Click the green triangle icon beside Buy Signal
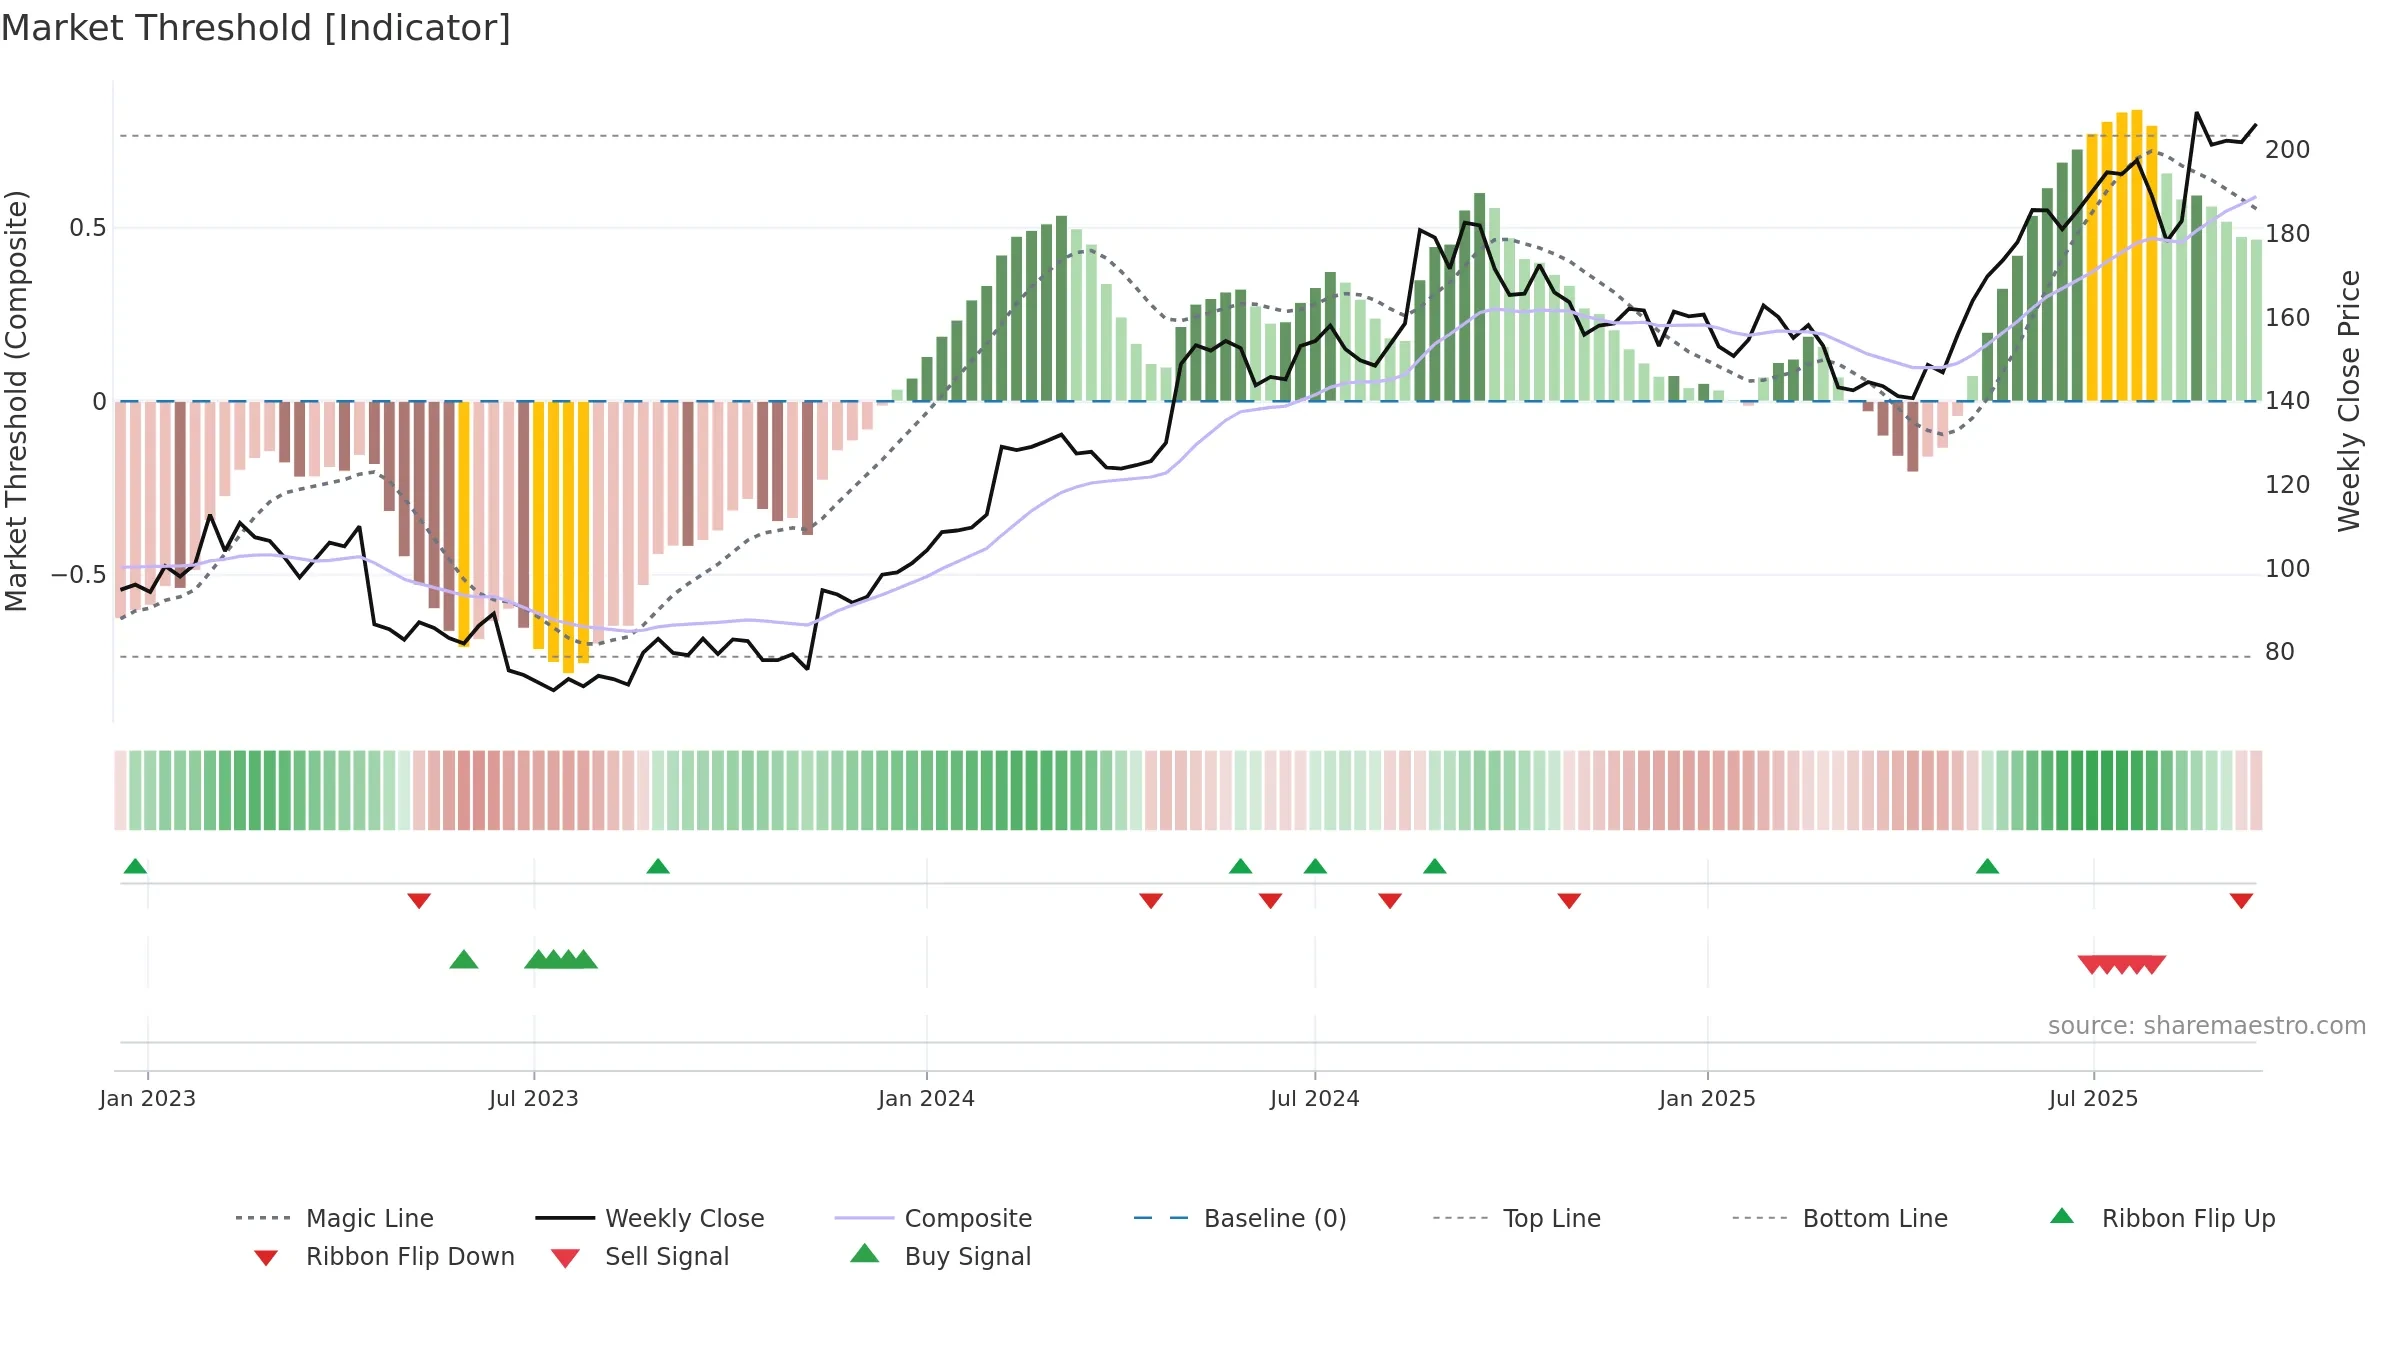2400x1350 pixels. click(865, 1253)
